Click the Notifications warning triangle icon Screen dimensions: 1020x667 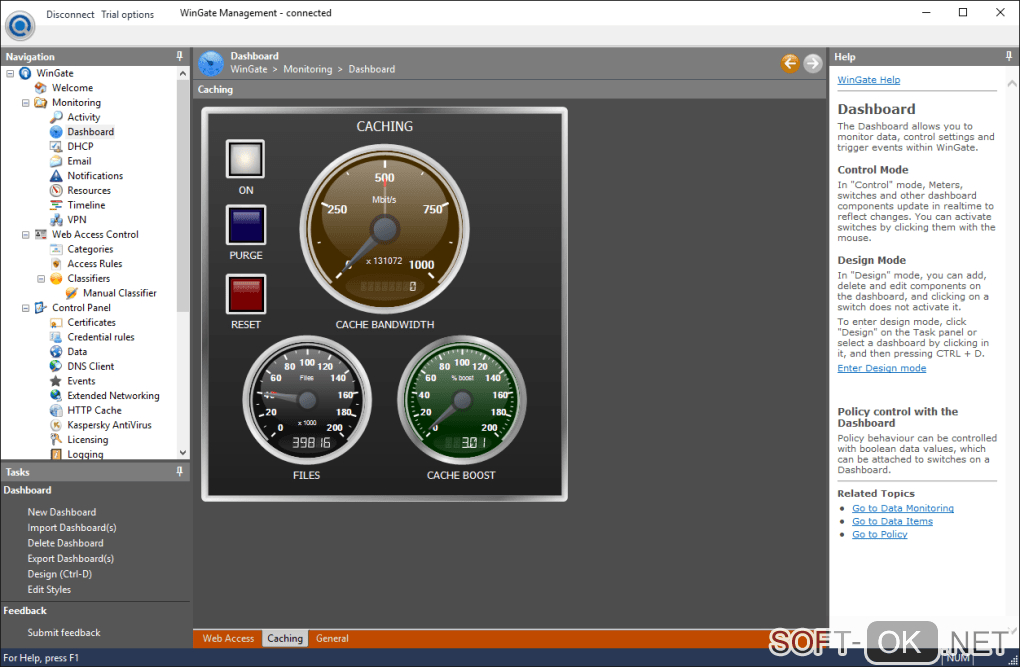pos(57,176)
